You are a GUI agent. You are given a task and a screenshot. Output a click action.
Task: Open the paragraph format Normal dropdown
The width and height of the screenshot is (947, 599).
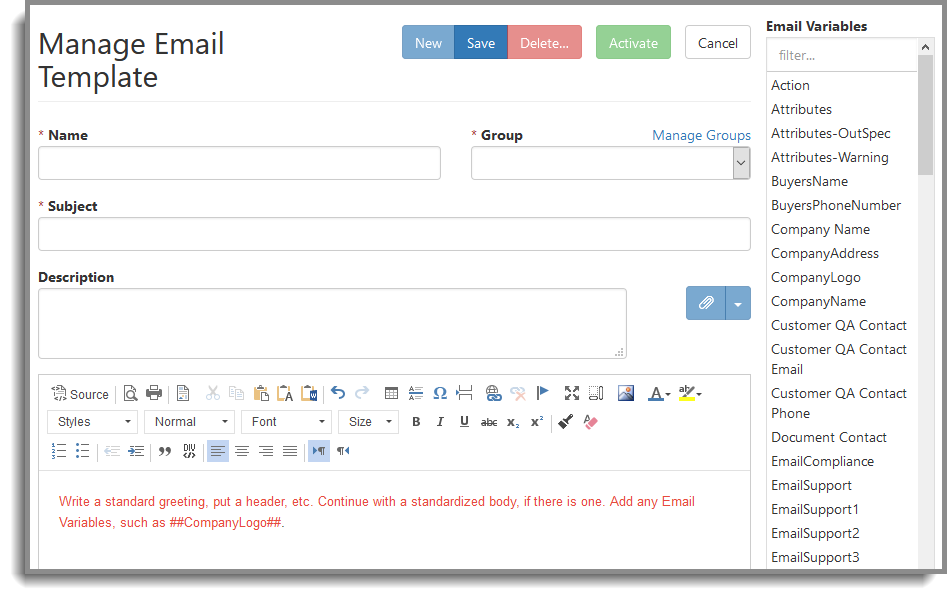[190, 421]
